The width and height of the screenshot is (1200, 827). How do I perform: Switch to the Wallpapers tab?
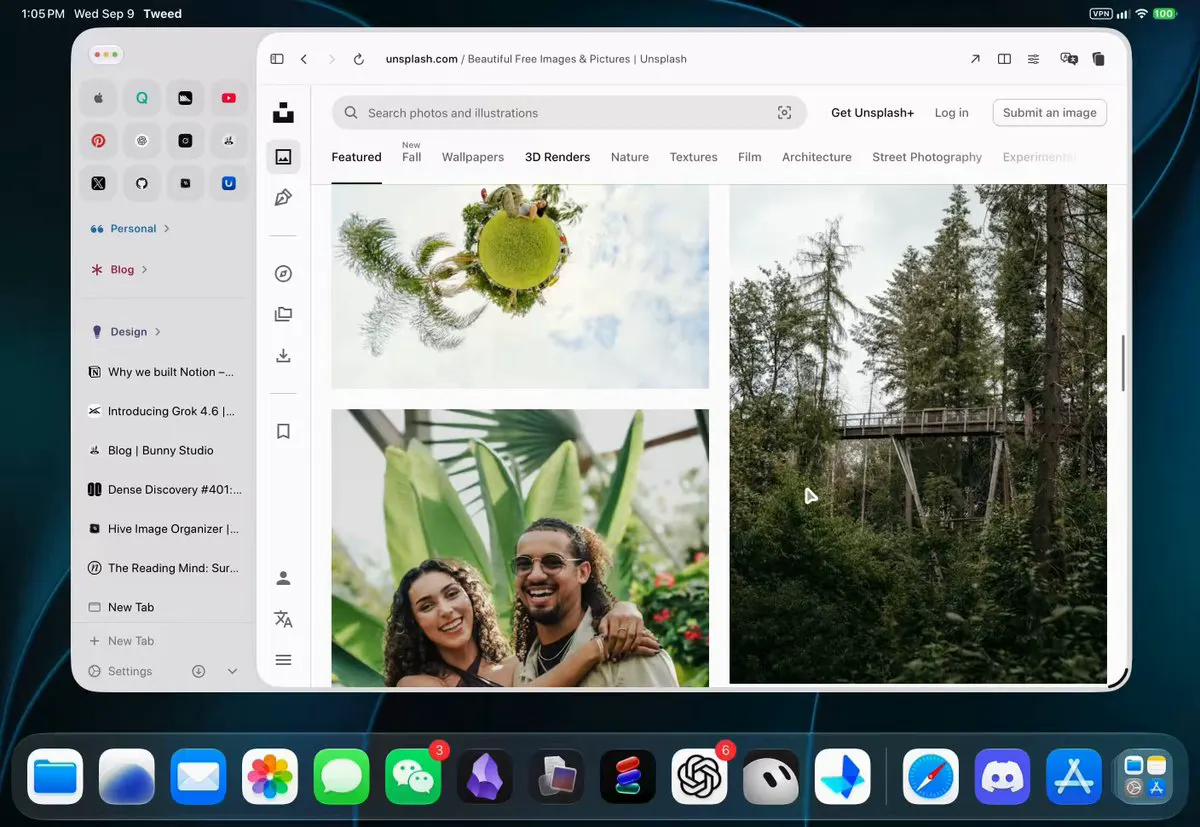pos(473,157)
